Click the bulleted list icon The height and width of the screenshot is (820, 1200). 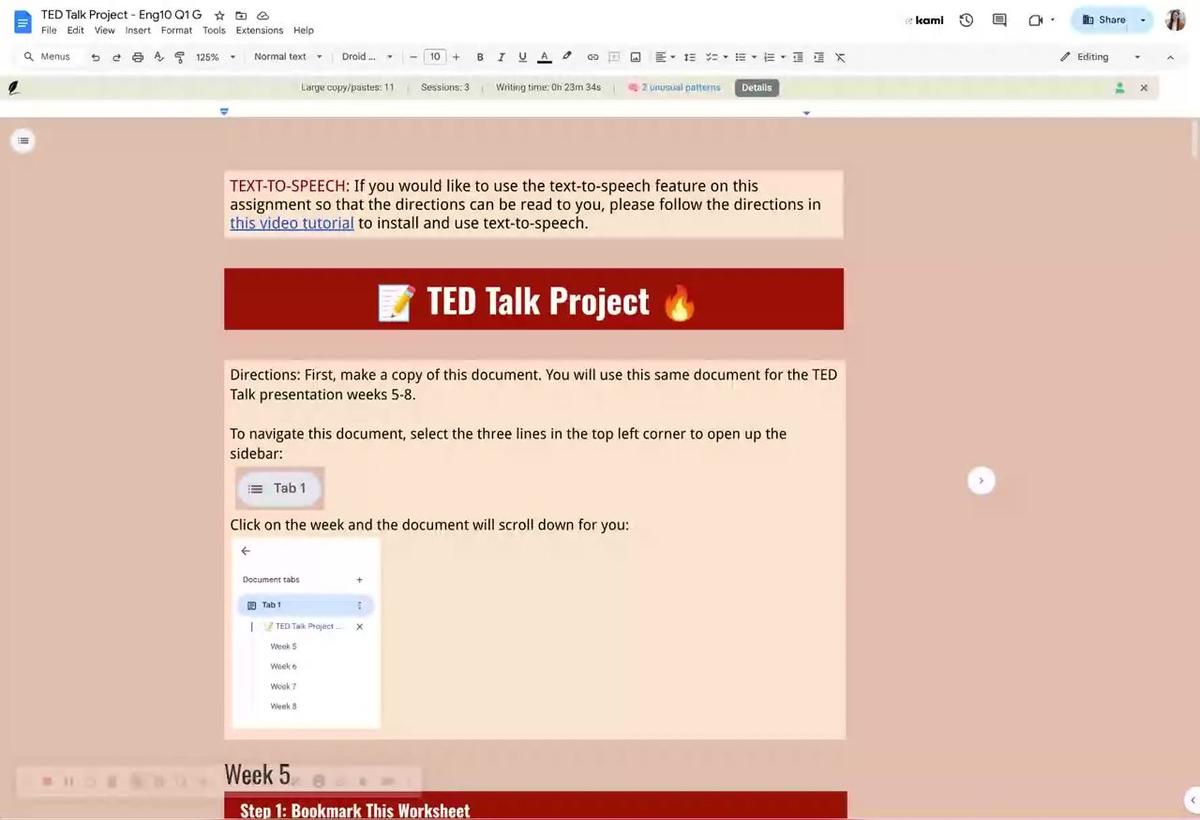click(x=740, y=57)
